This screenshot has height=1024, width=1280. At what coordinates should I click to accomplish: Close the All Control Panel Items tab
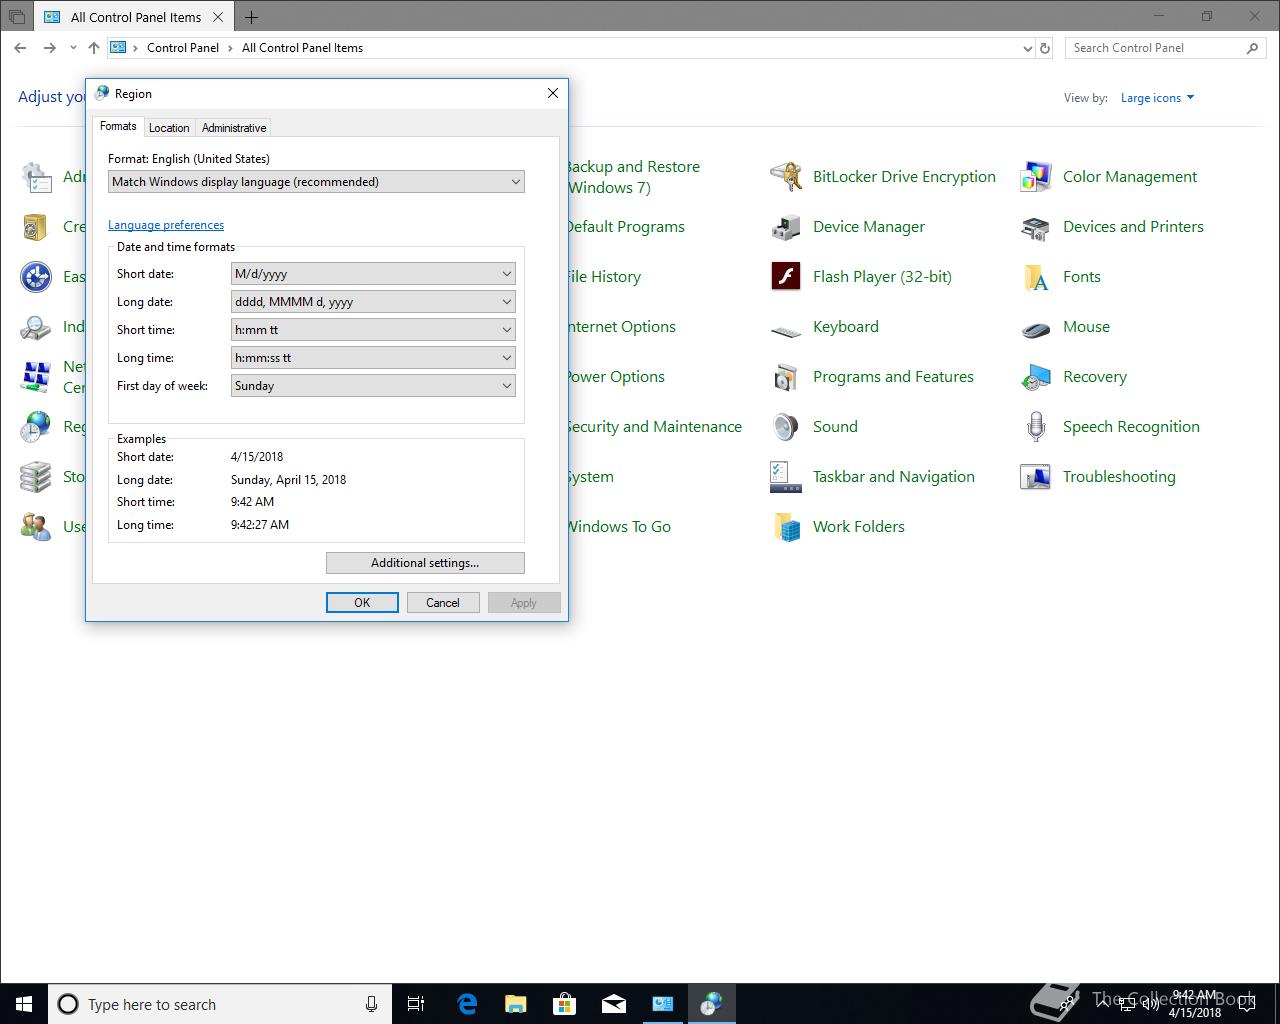click(x=218, y=17)
